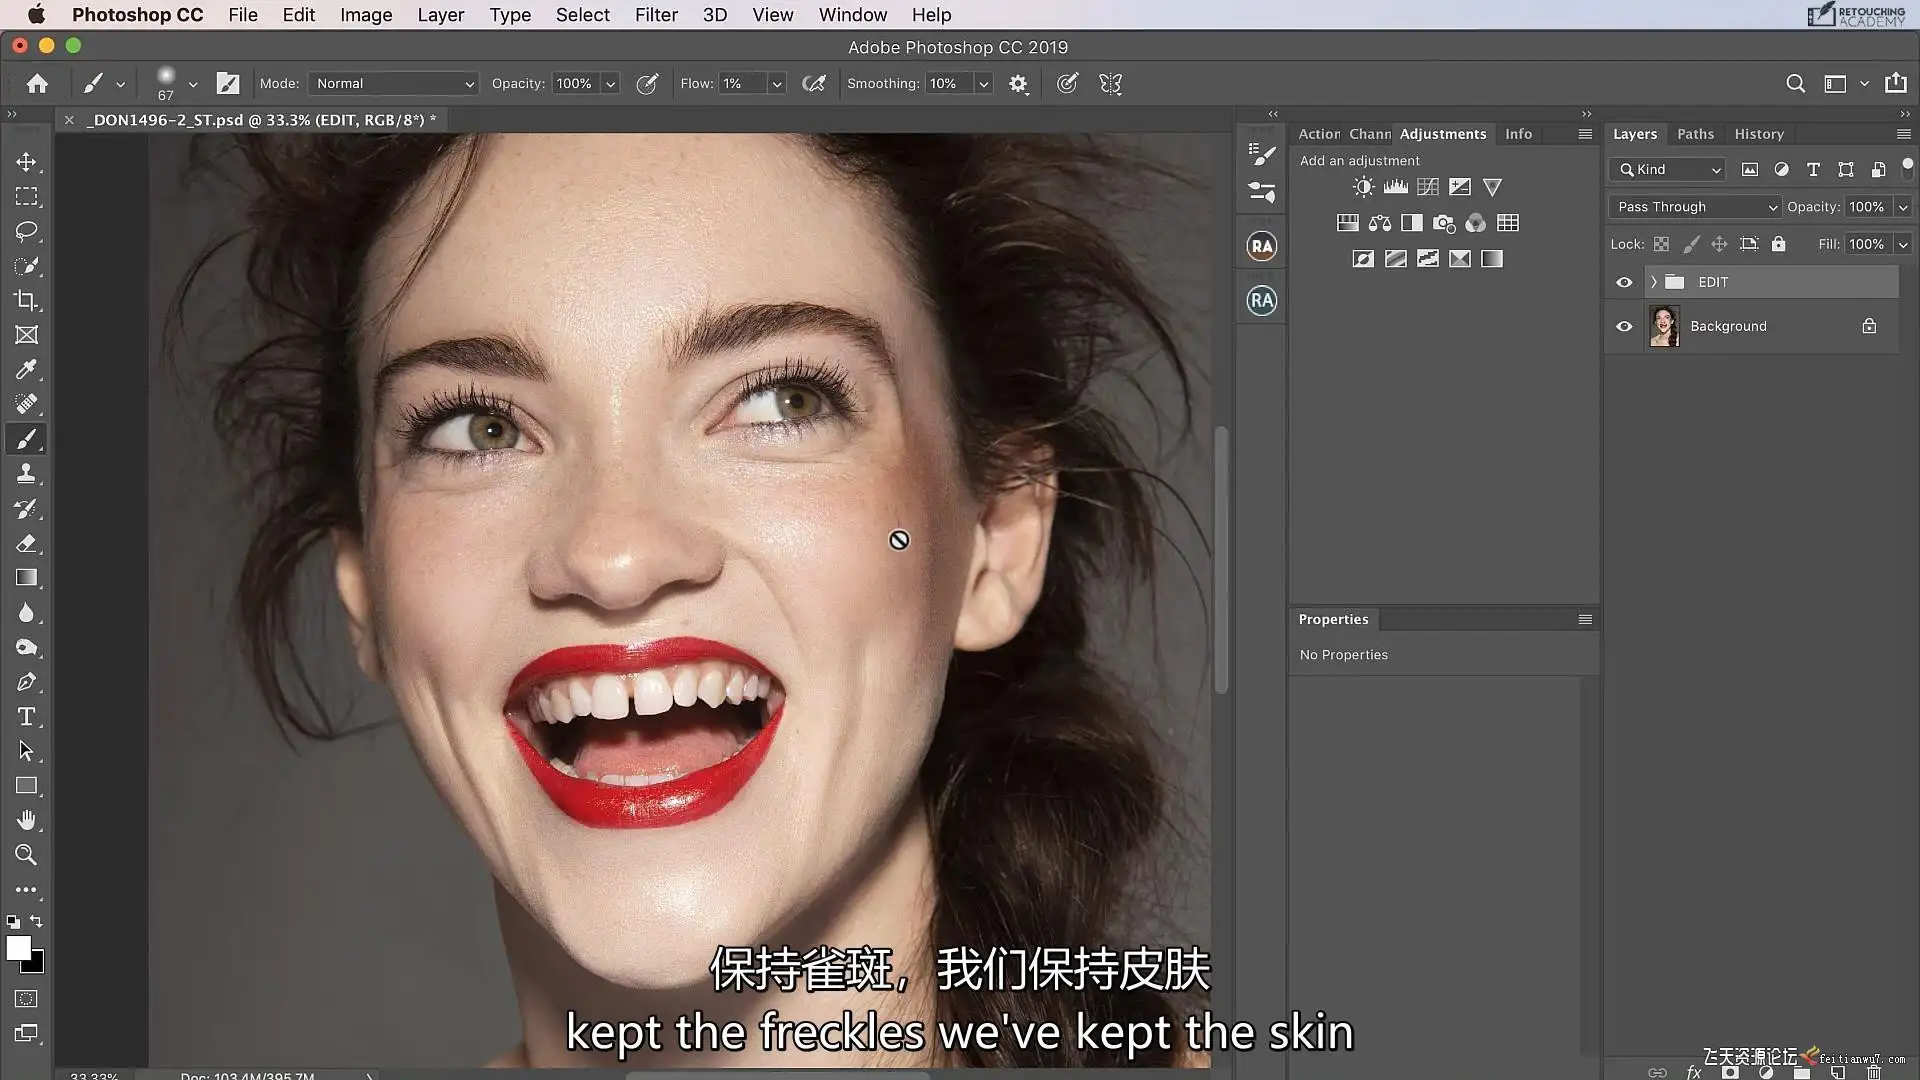Hide the Background layer

[x=1624, y=326]
